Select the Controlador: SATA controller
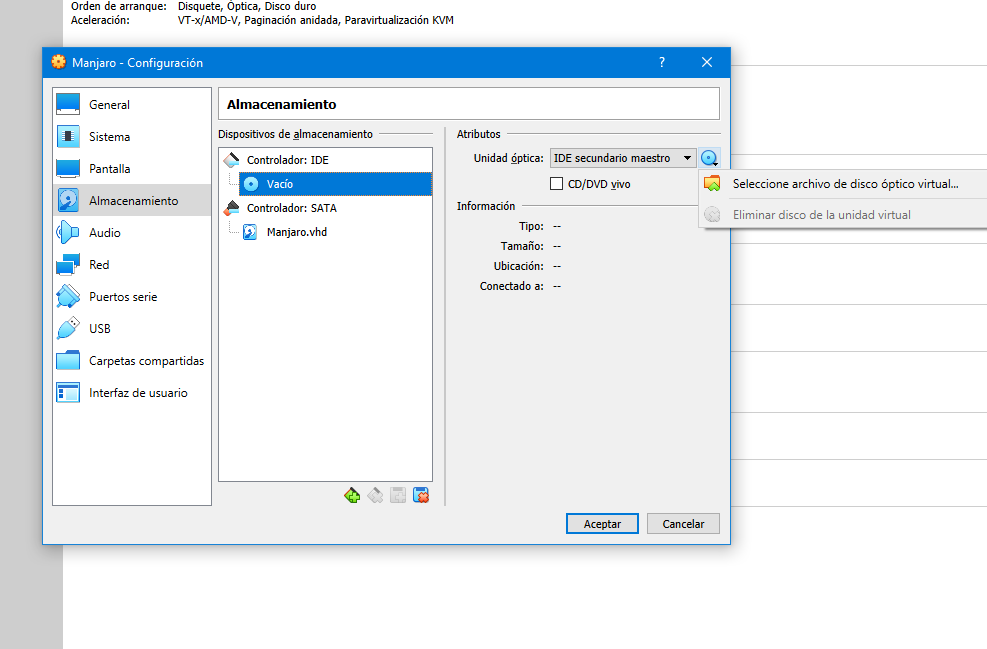Viewport: 987px width, 649px height. point(325,208)
